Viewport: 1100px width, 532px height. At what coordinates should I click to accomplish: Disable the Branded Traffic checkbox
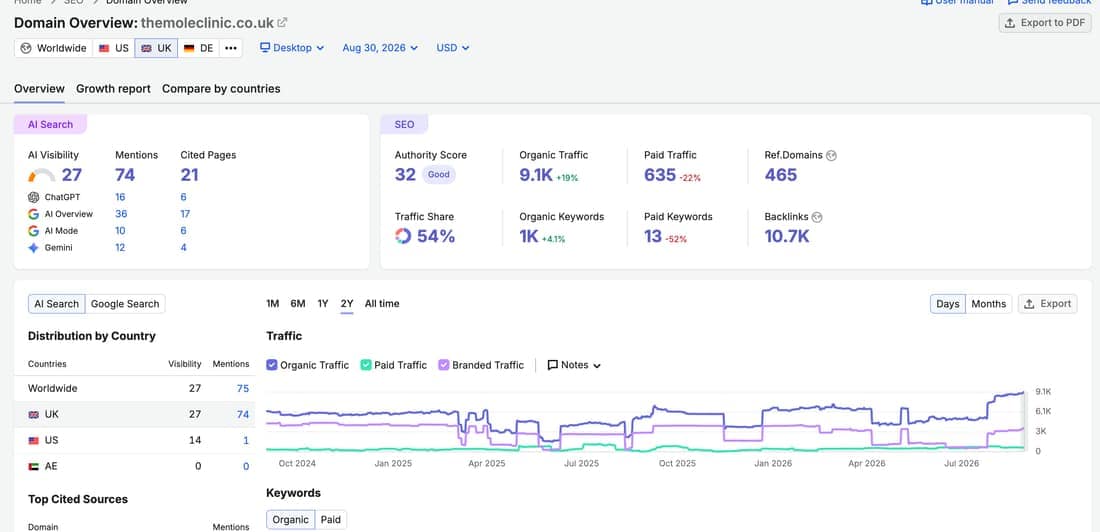(443, 365)
